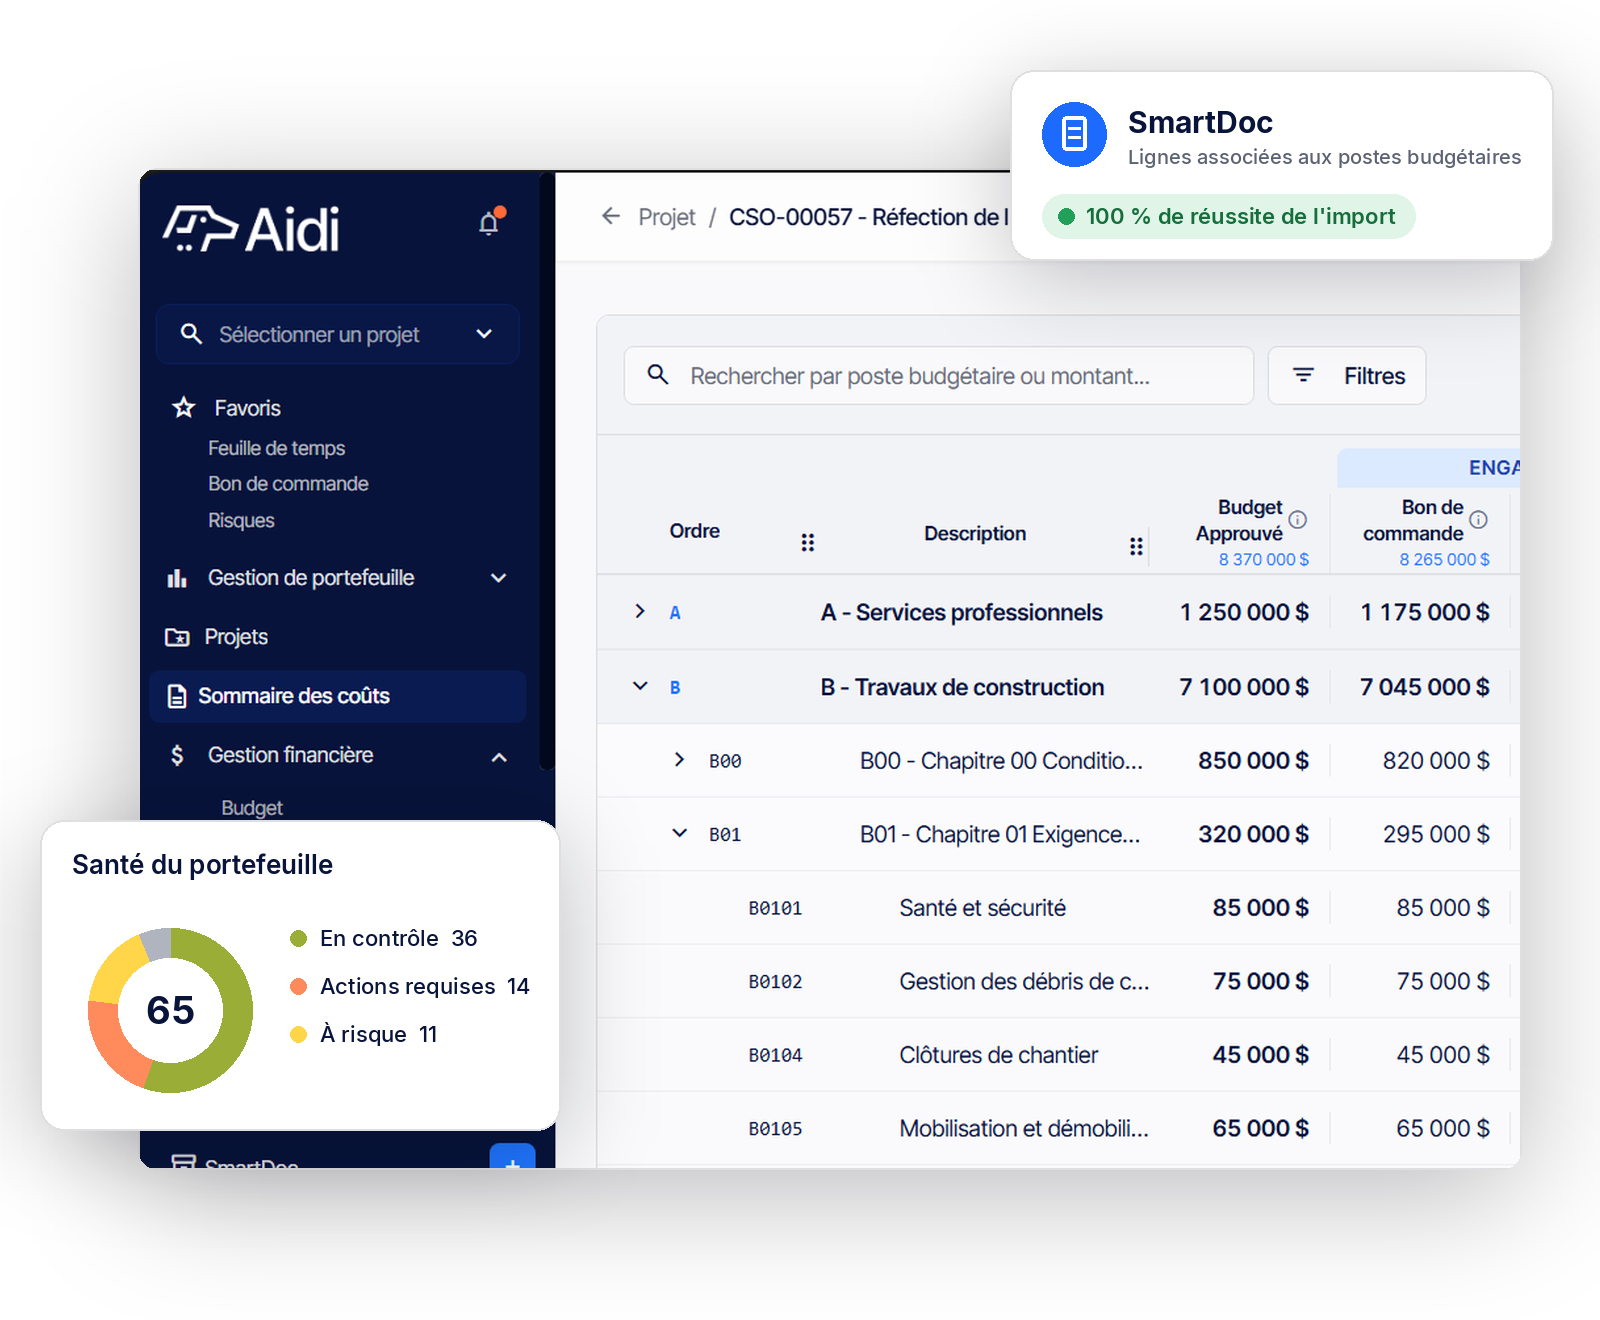
Task: Open Bon de commande favorite
Action: [x=288, y=484]
